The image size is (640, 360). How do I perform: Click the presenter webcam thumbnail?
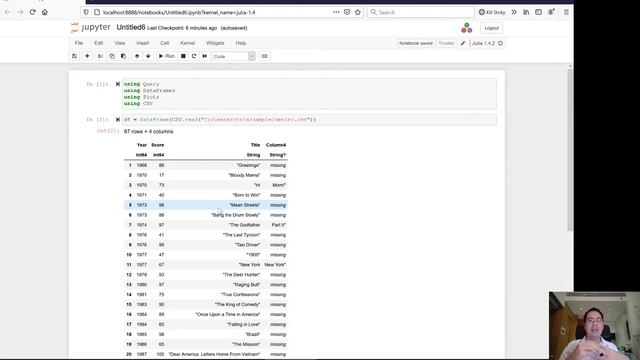pyautogui.click(x=594, y=326)
